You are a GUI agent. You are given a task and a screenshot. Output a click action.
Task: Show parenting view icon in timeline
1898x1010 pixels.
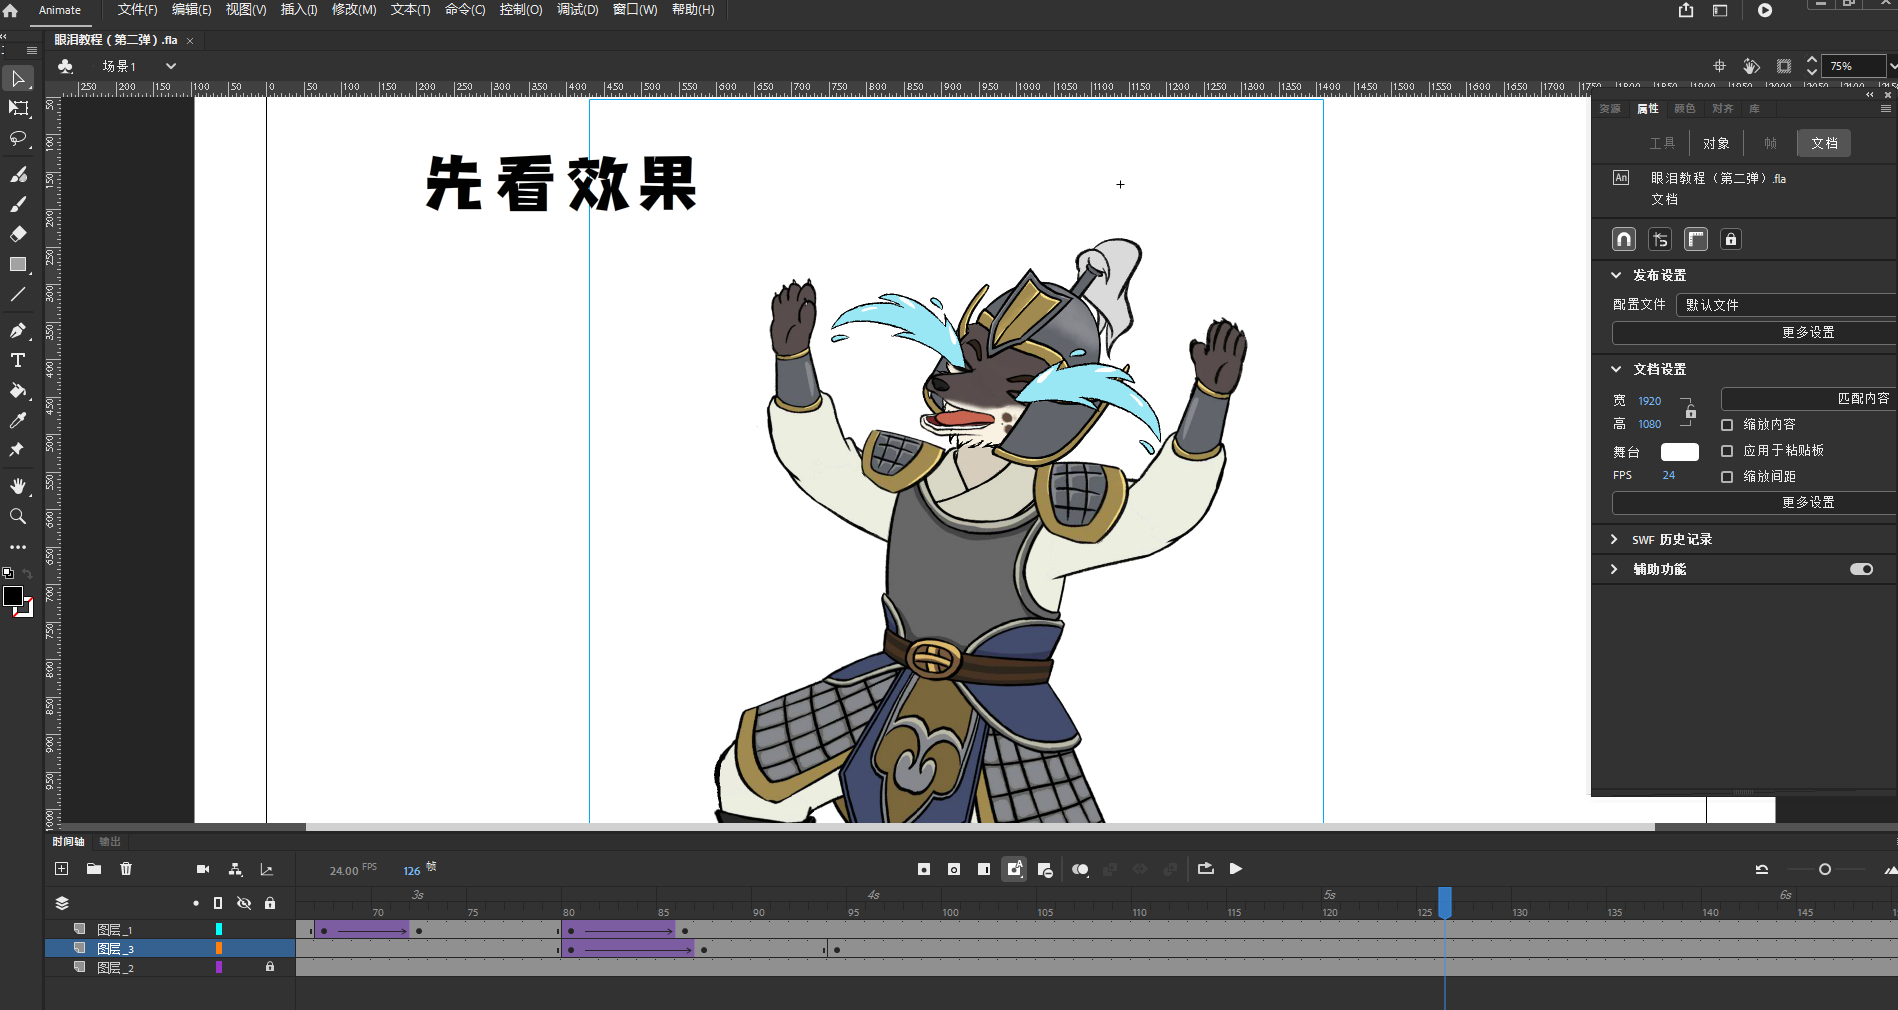(235, 869)
